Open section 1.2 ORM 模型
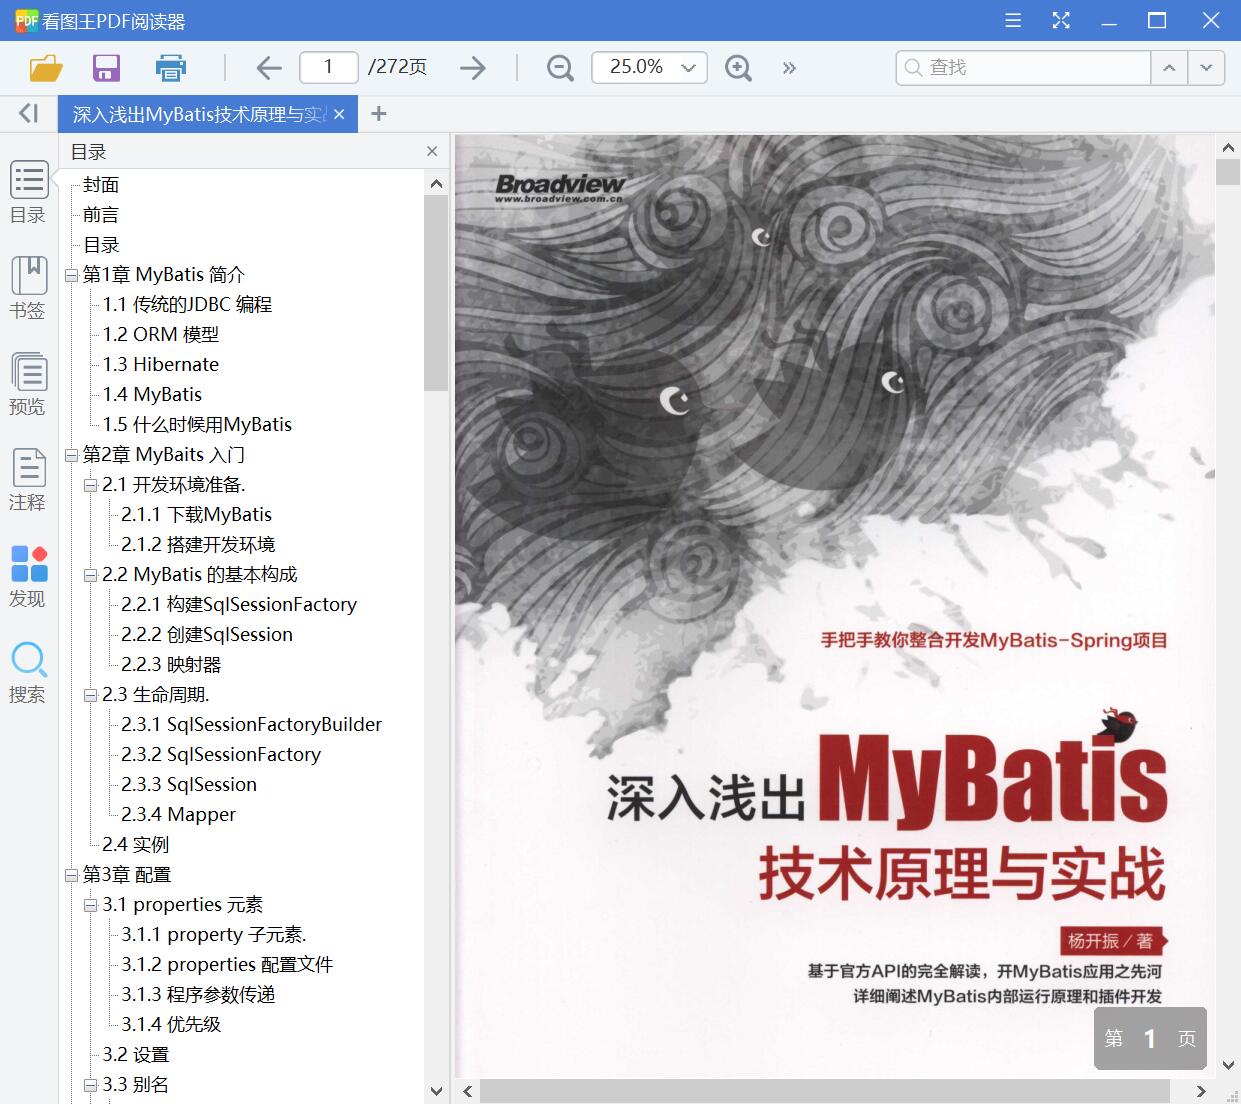 [160, 335]
